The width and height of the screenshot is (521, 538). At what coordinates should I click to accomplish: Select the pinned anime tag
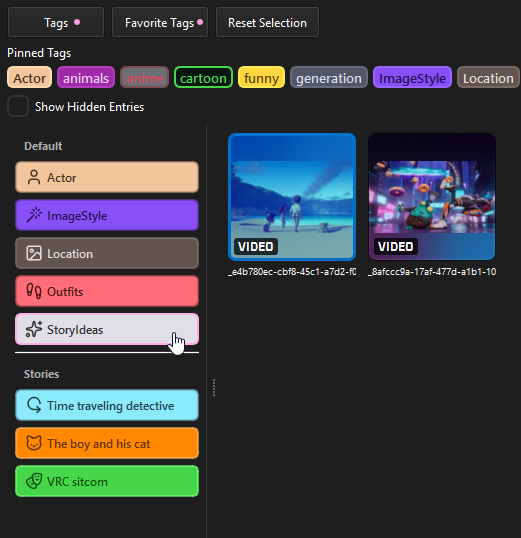144,78
